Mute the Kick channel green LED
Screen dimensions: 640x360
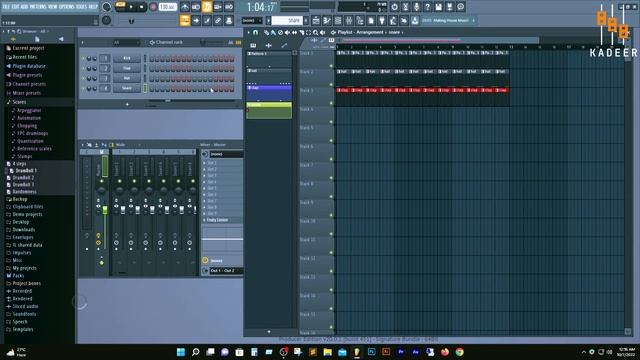point(84,58)
